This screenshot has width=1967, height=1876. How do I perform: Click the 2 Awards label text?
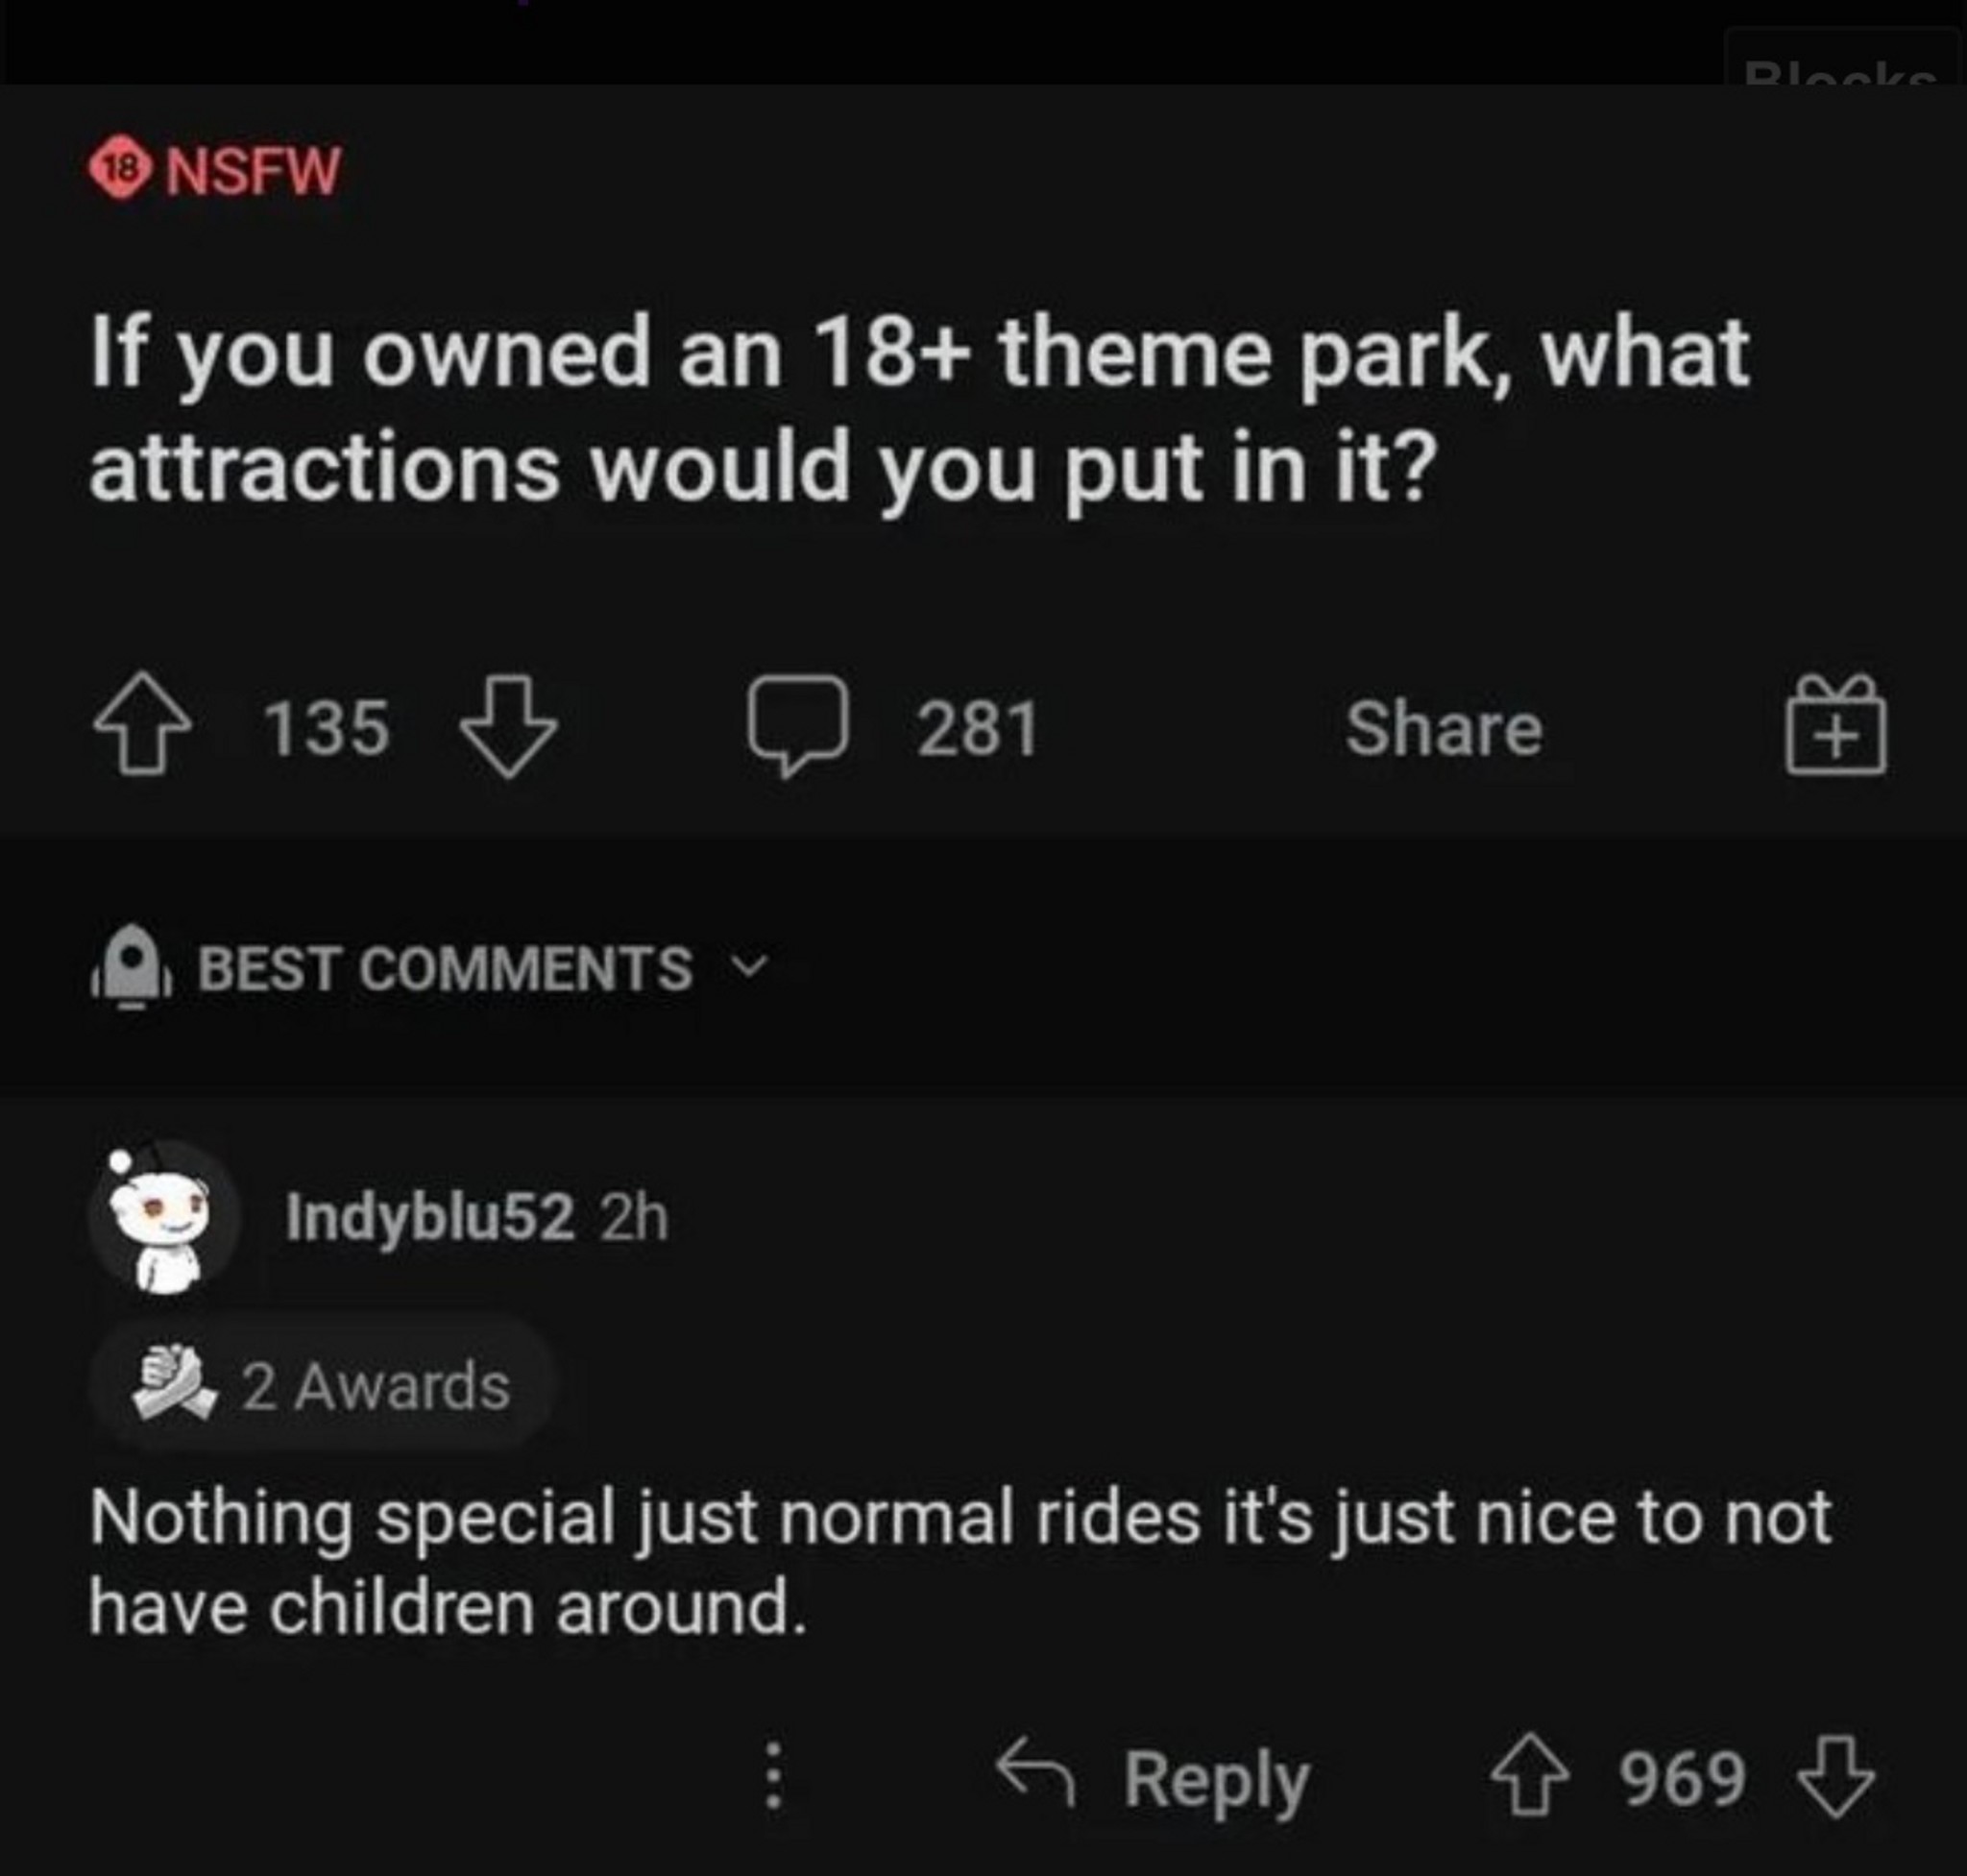pyautogui.click(x=376, y=1386)
